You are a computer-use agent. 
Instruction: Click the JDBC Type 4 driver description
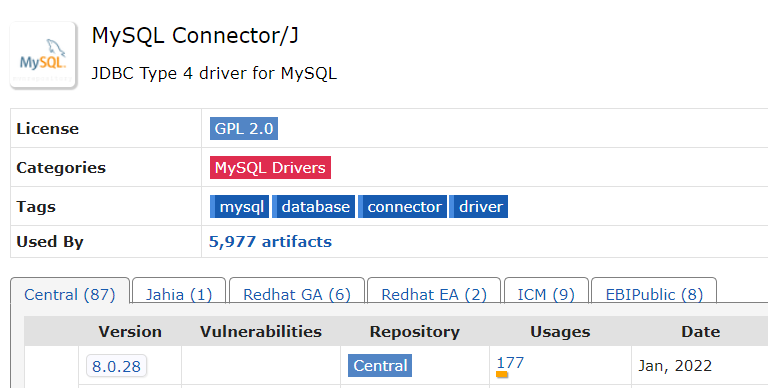(x=214, y=73)
